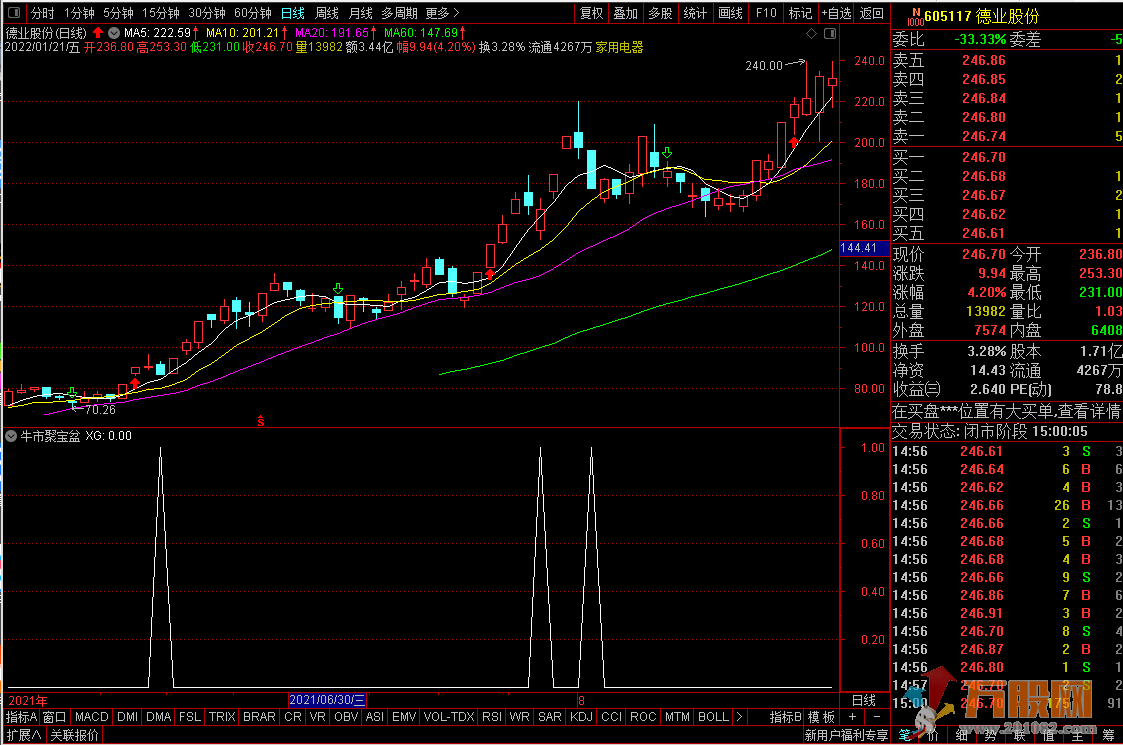Image resolution: width=1123 pixels, height=745 pixels.
Task: Select the DMI indicator tab
Action: [x=127, y=716]
